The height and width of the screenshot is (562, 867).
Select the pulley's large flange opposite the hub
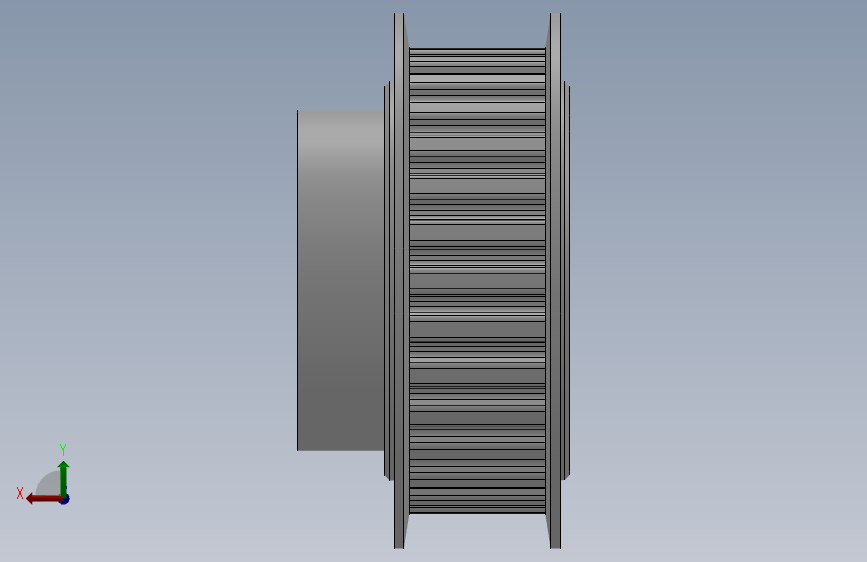tap(555, 281)
